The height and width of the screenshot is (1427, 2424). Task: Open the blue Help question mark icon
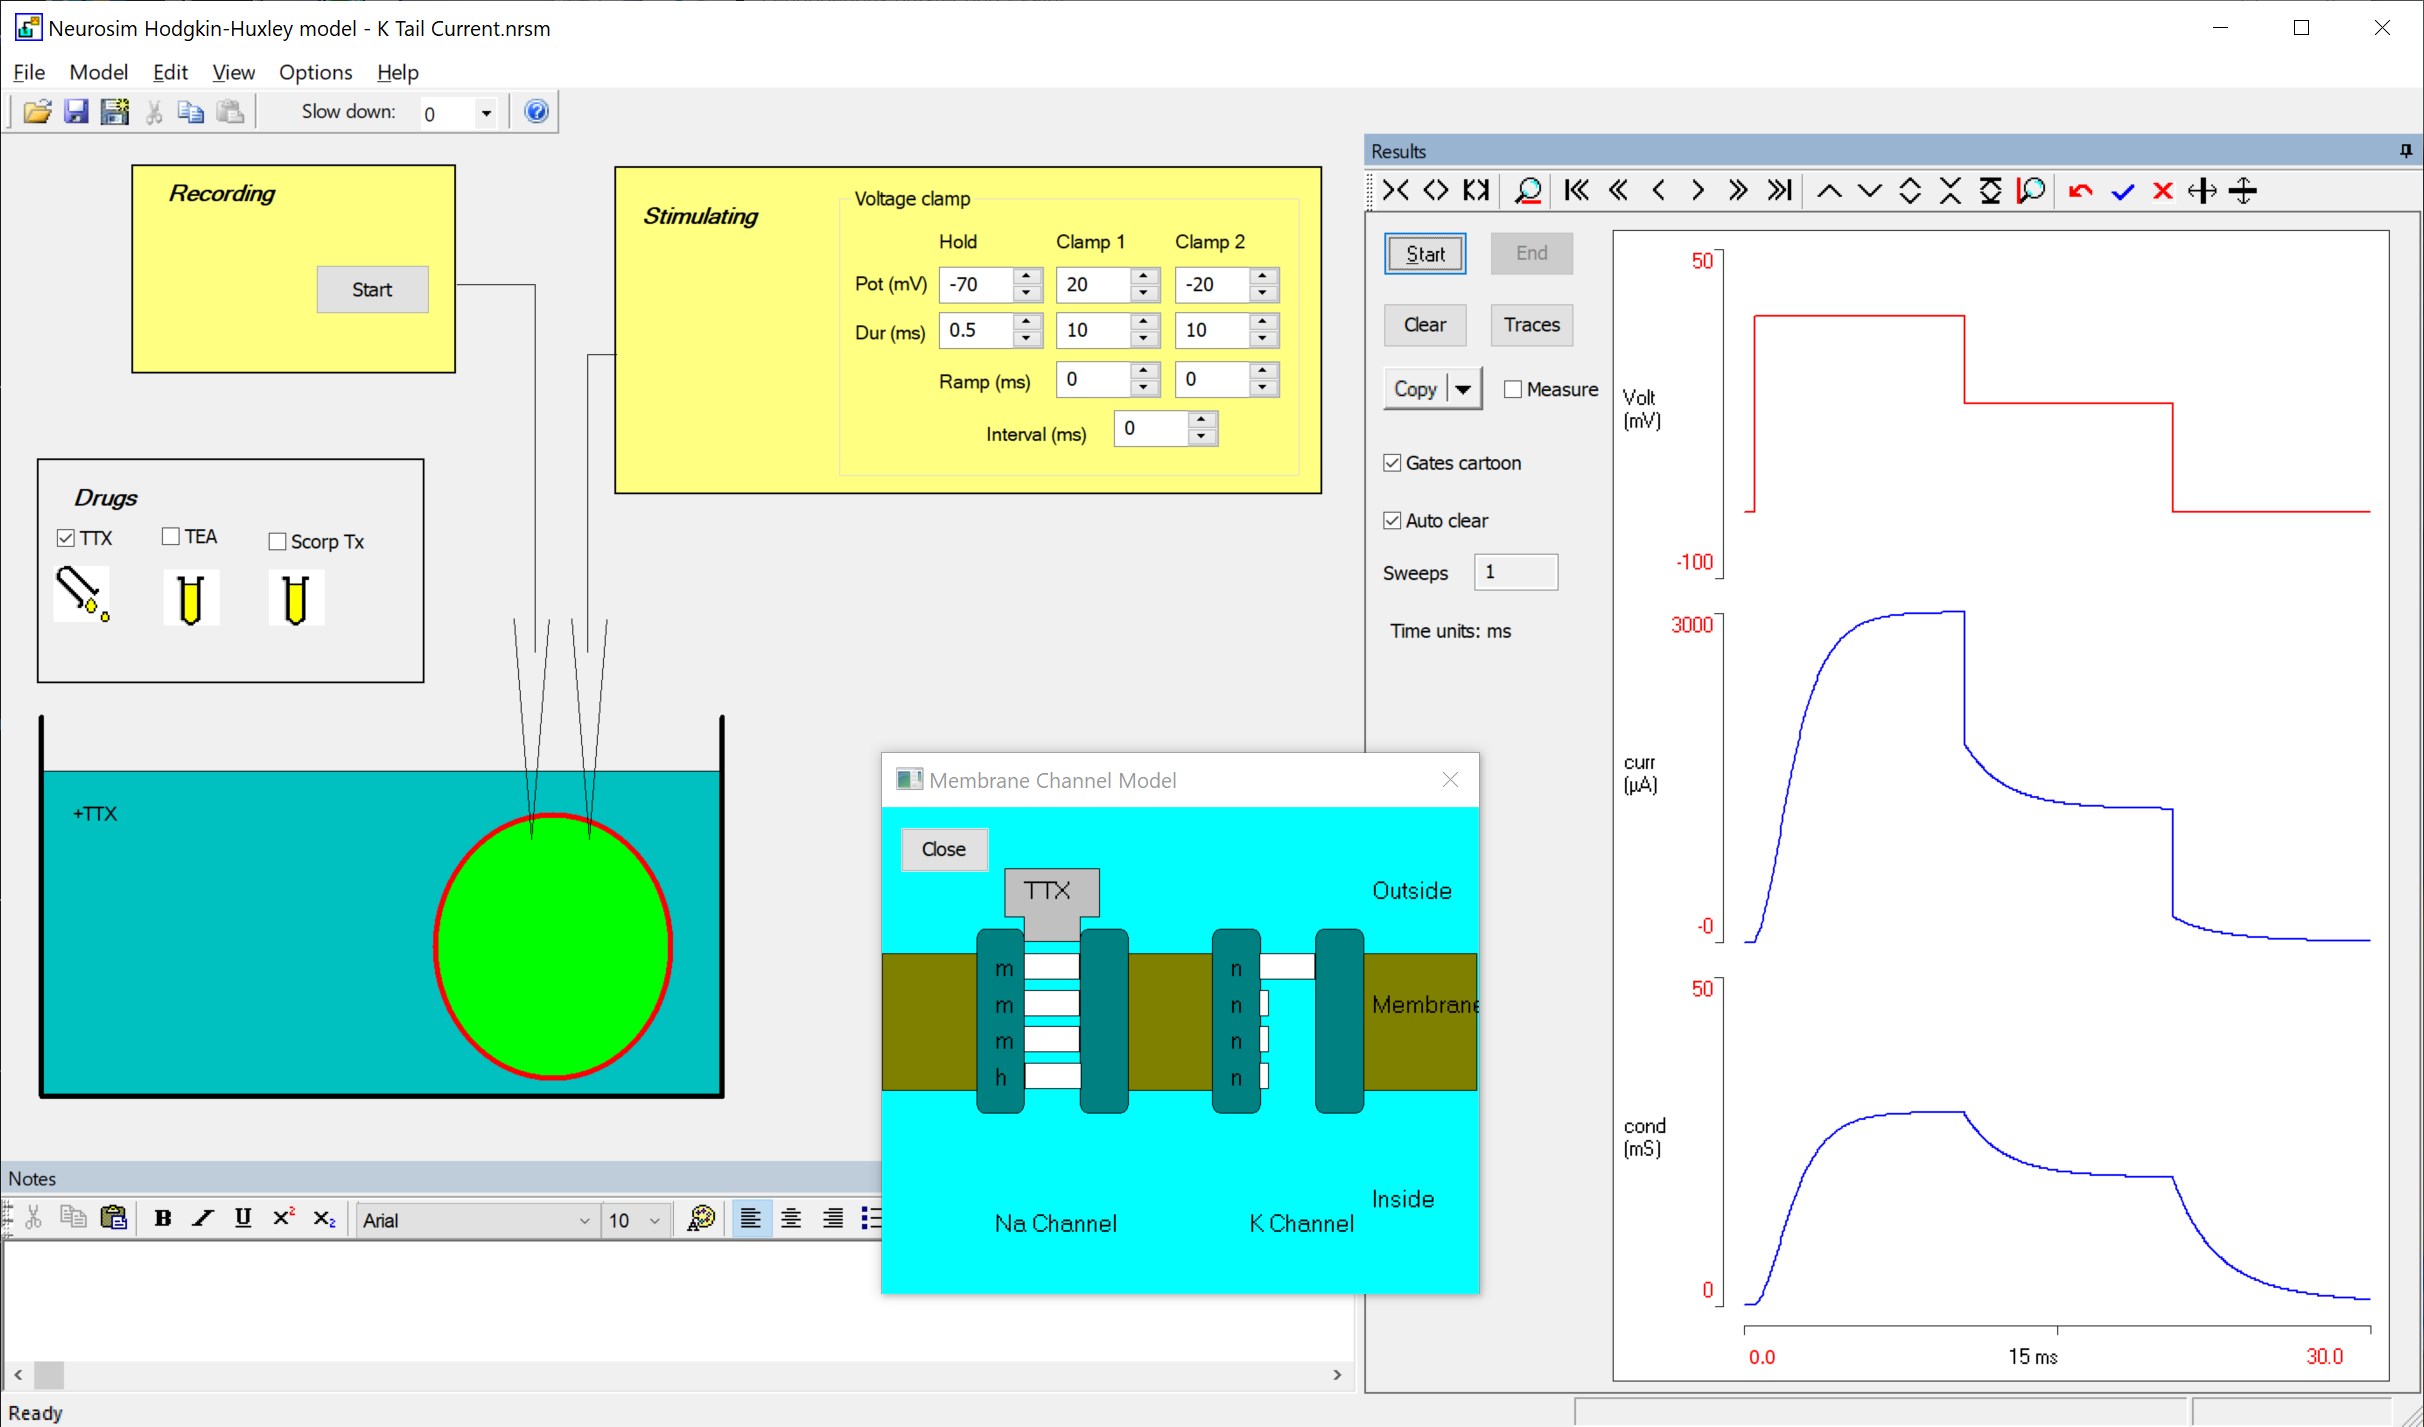[536, 111]
